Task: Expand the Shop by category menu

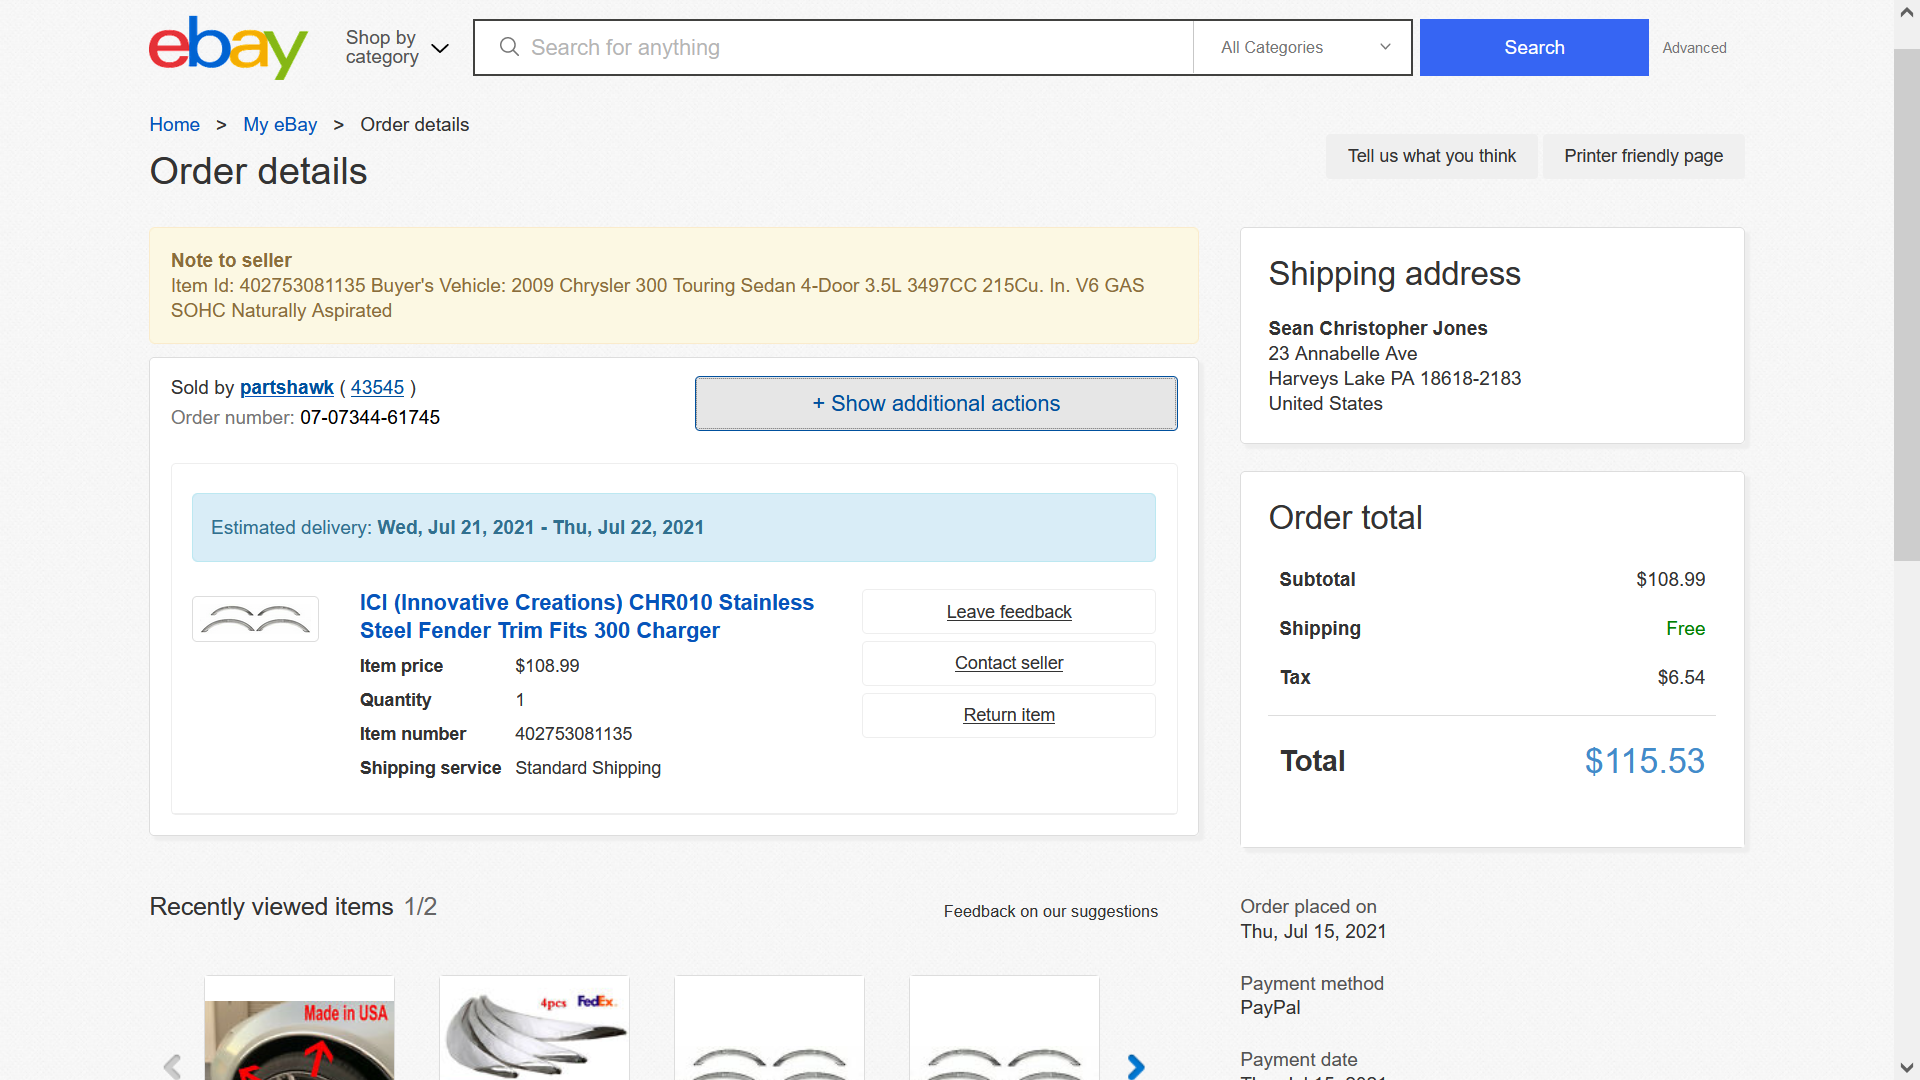Action: (x=397, y=47)
